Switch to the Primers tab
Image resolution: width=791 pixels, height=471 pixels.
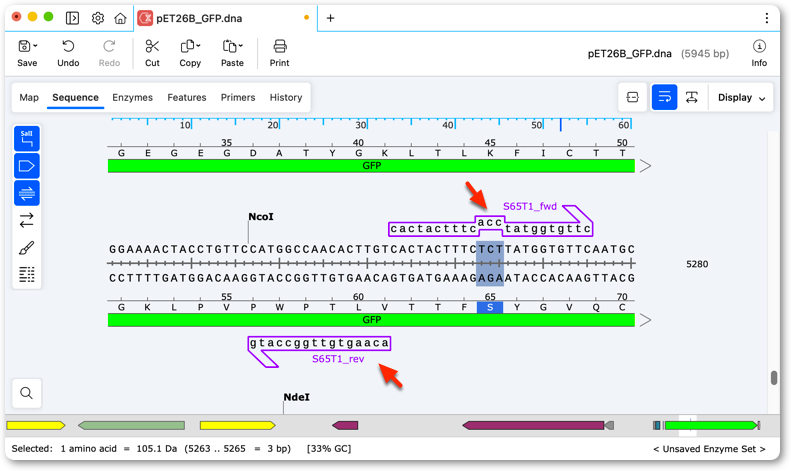coord(238,97)
